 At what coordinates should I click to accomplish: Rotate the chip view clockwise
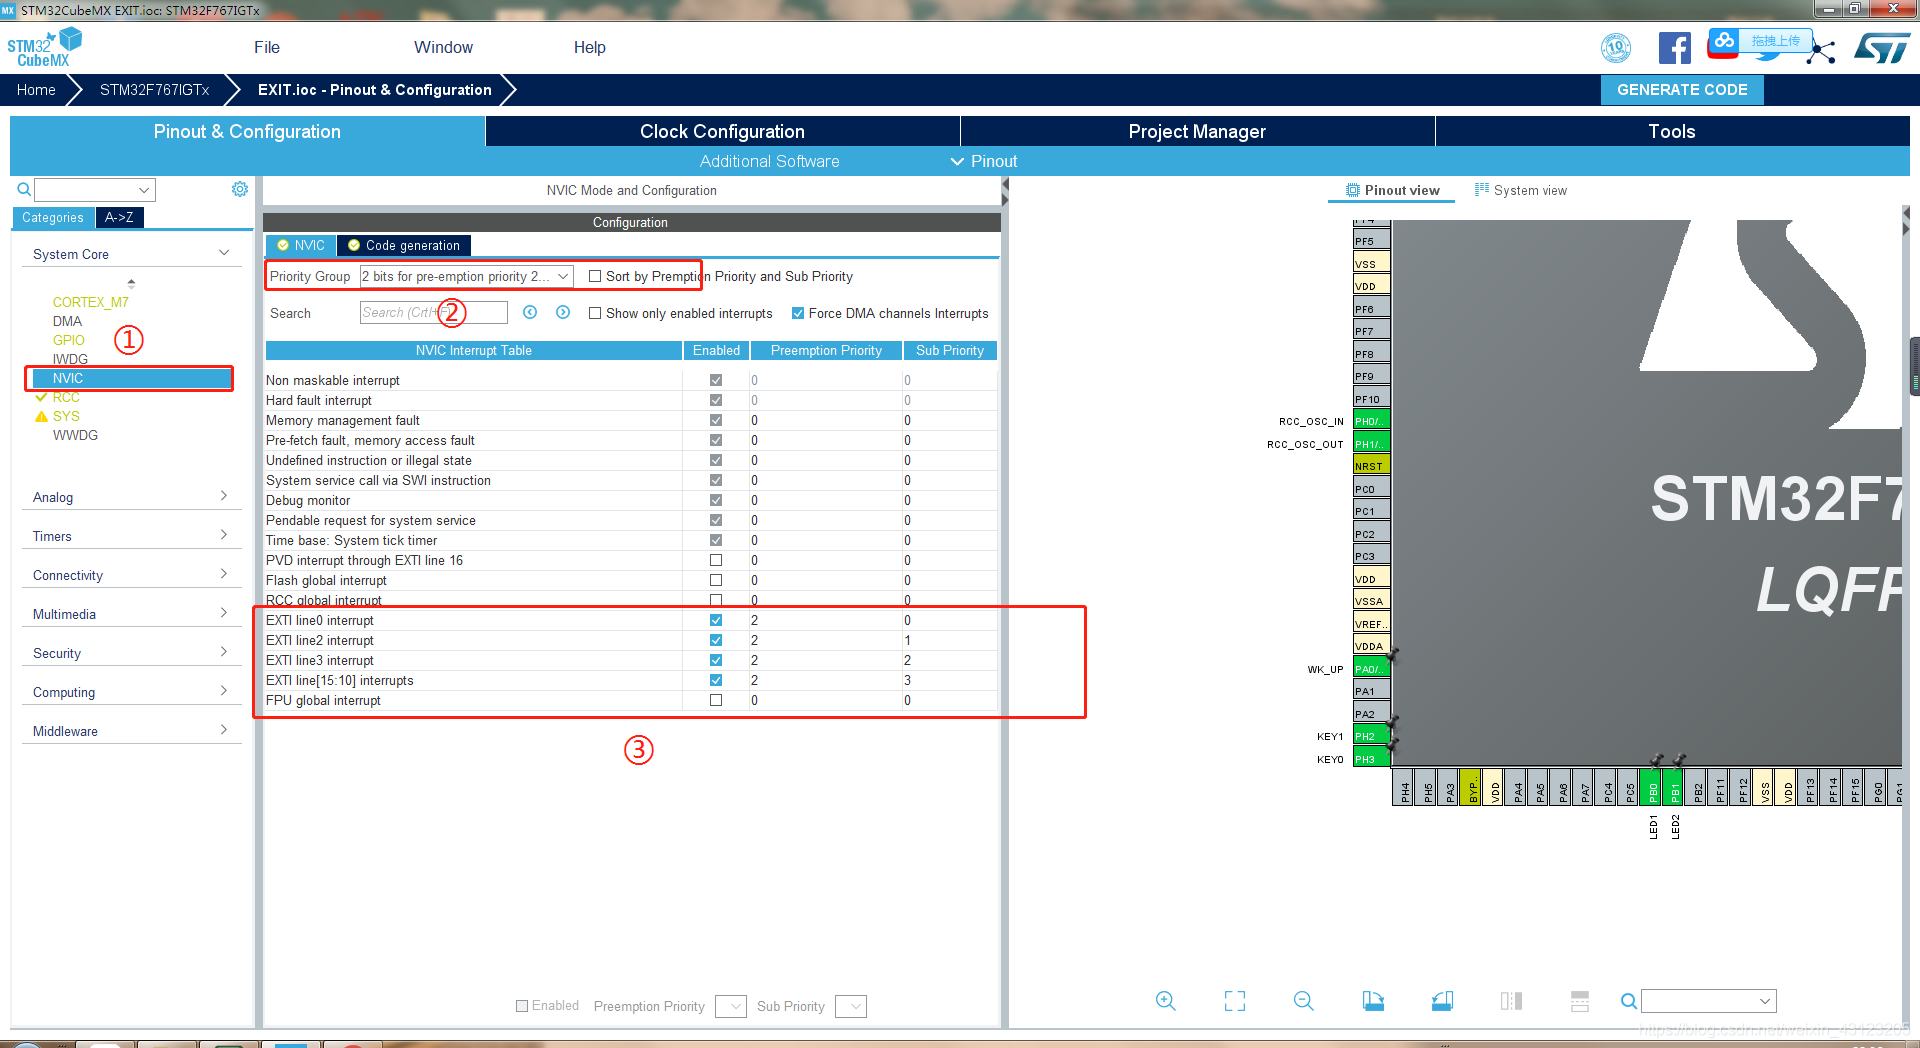1373,1001
